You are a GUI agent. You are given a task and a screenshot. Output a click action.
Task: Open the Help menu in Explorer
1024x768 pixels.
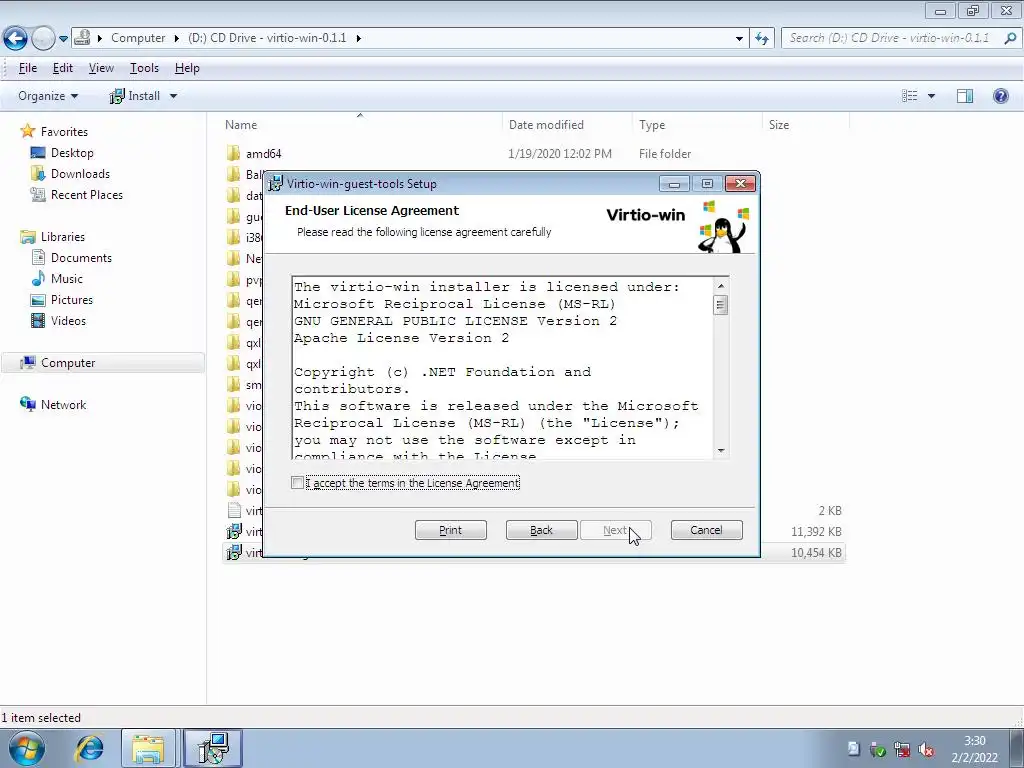(x=187, y=68)
